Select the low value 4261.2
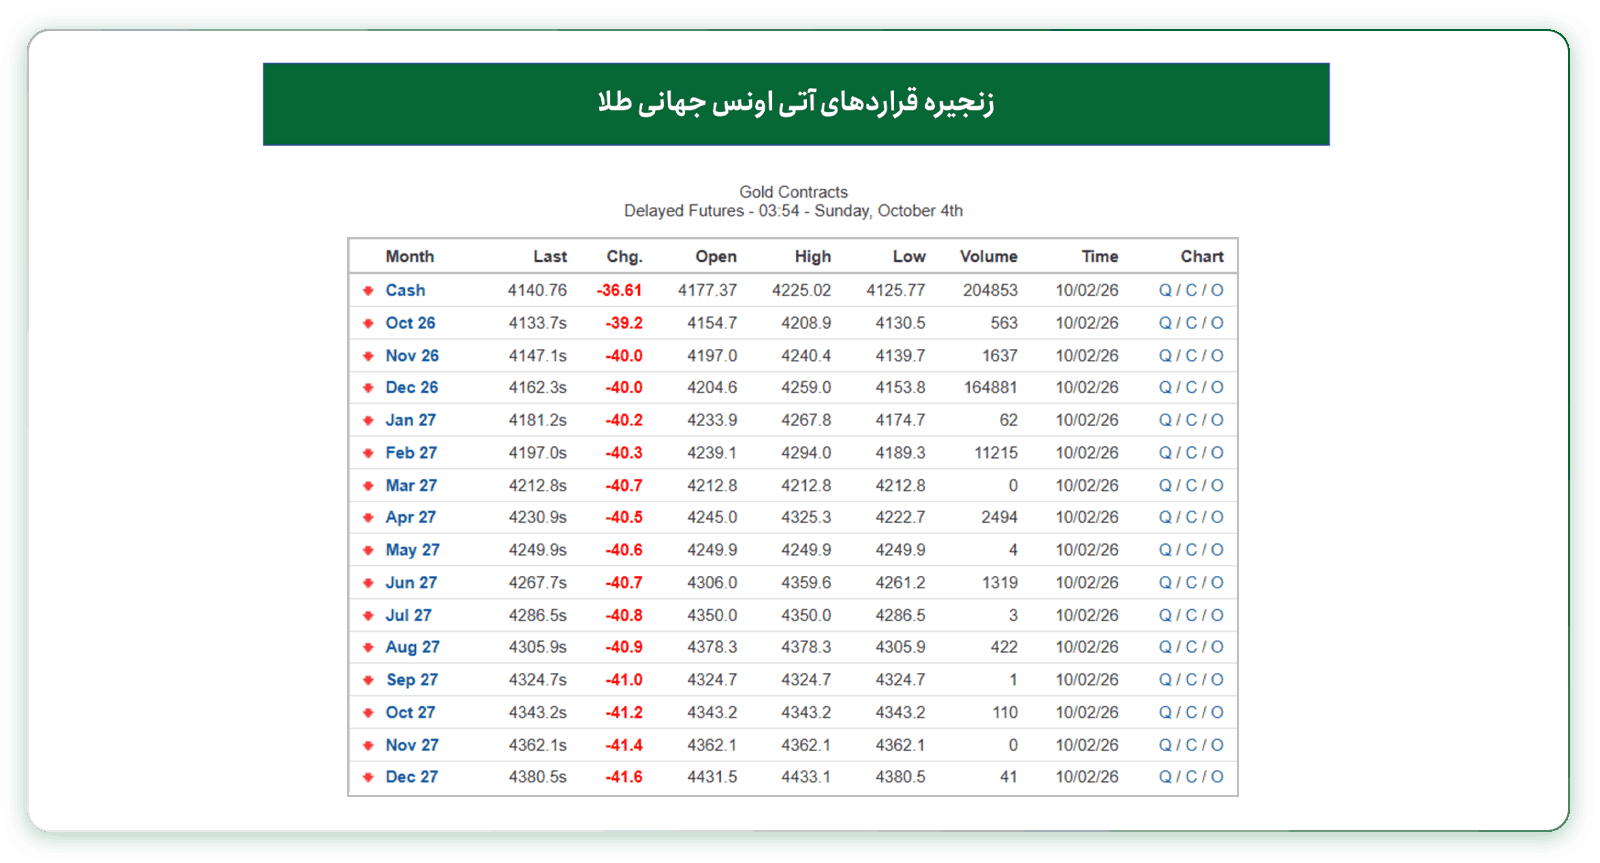The width and height of the screenshot is (1600, 863). pos(901,582)
